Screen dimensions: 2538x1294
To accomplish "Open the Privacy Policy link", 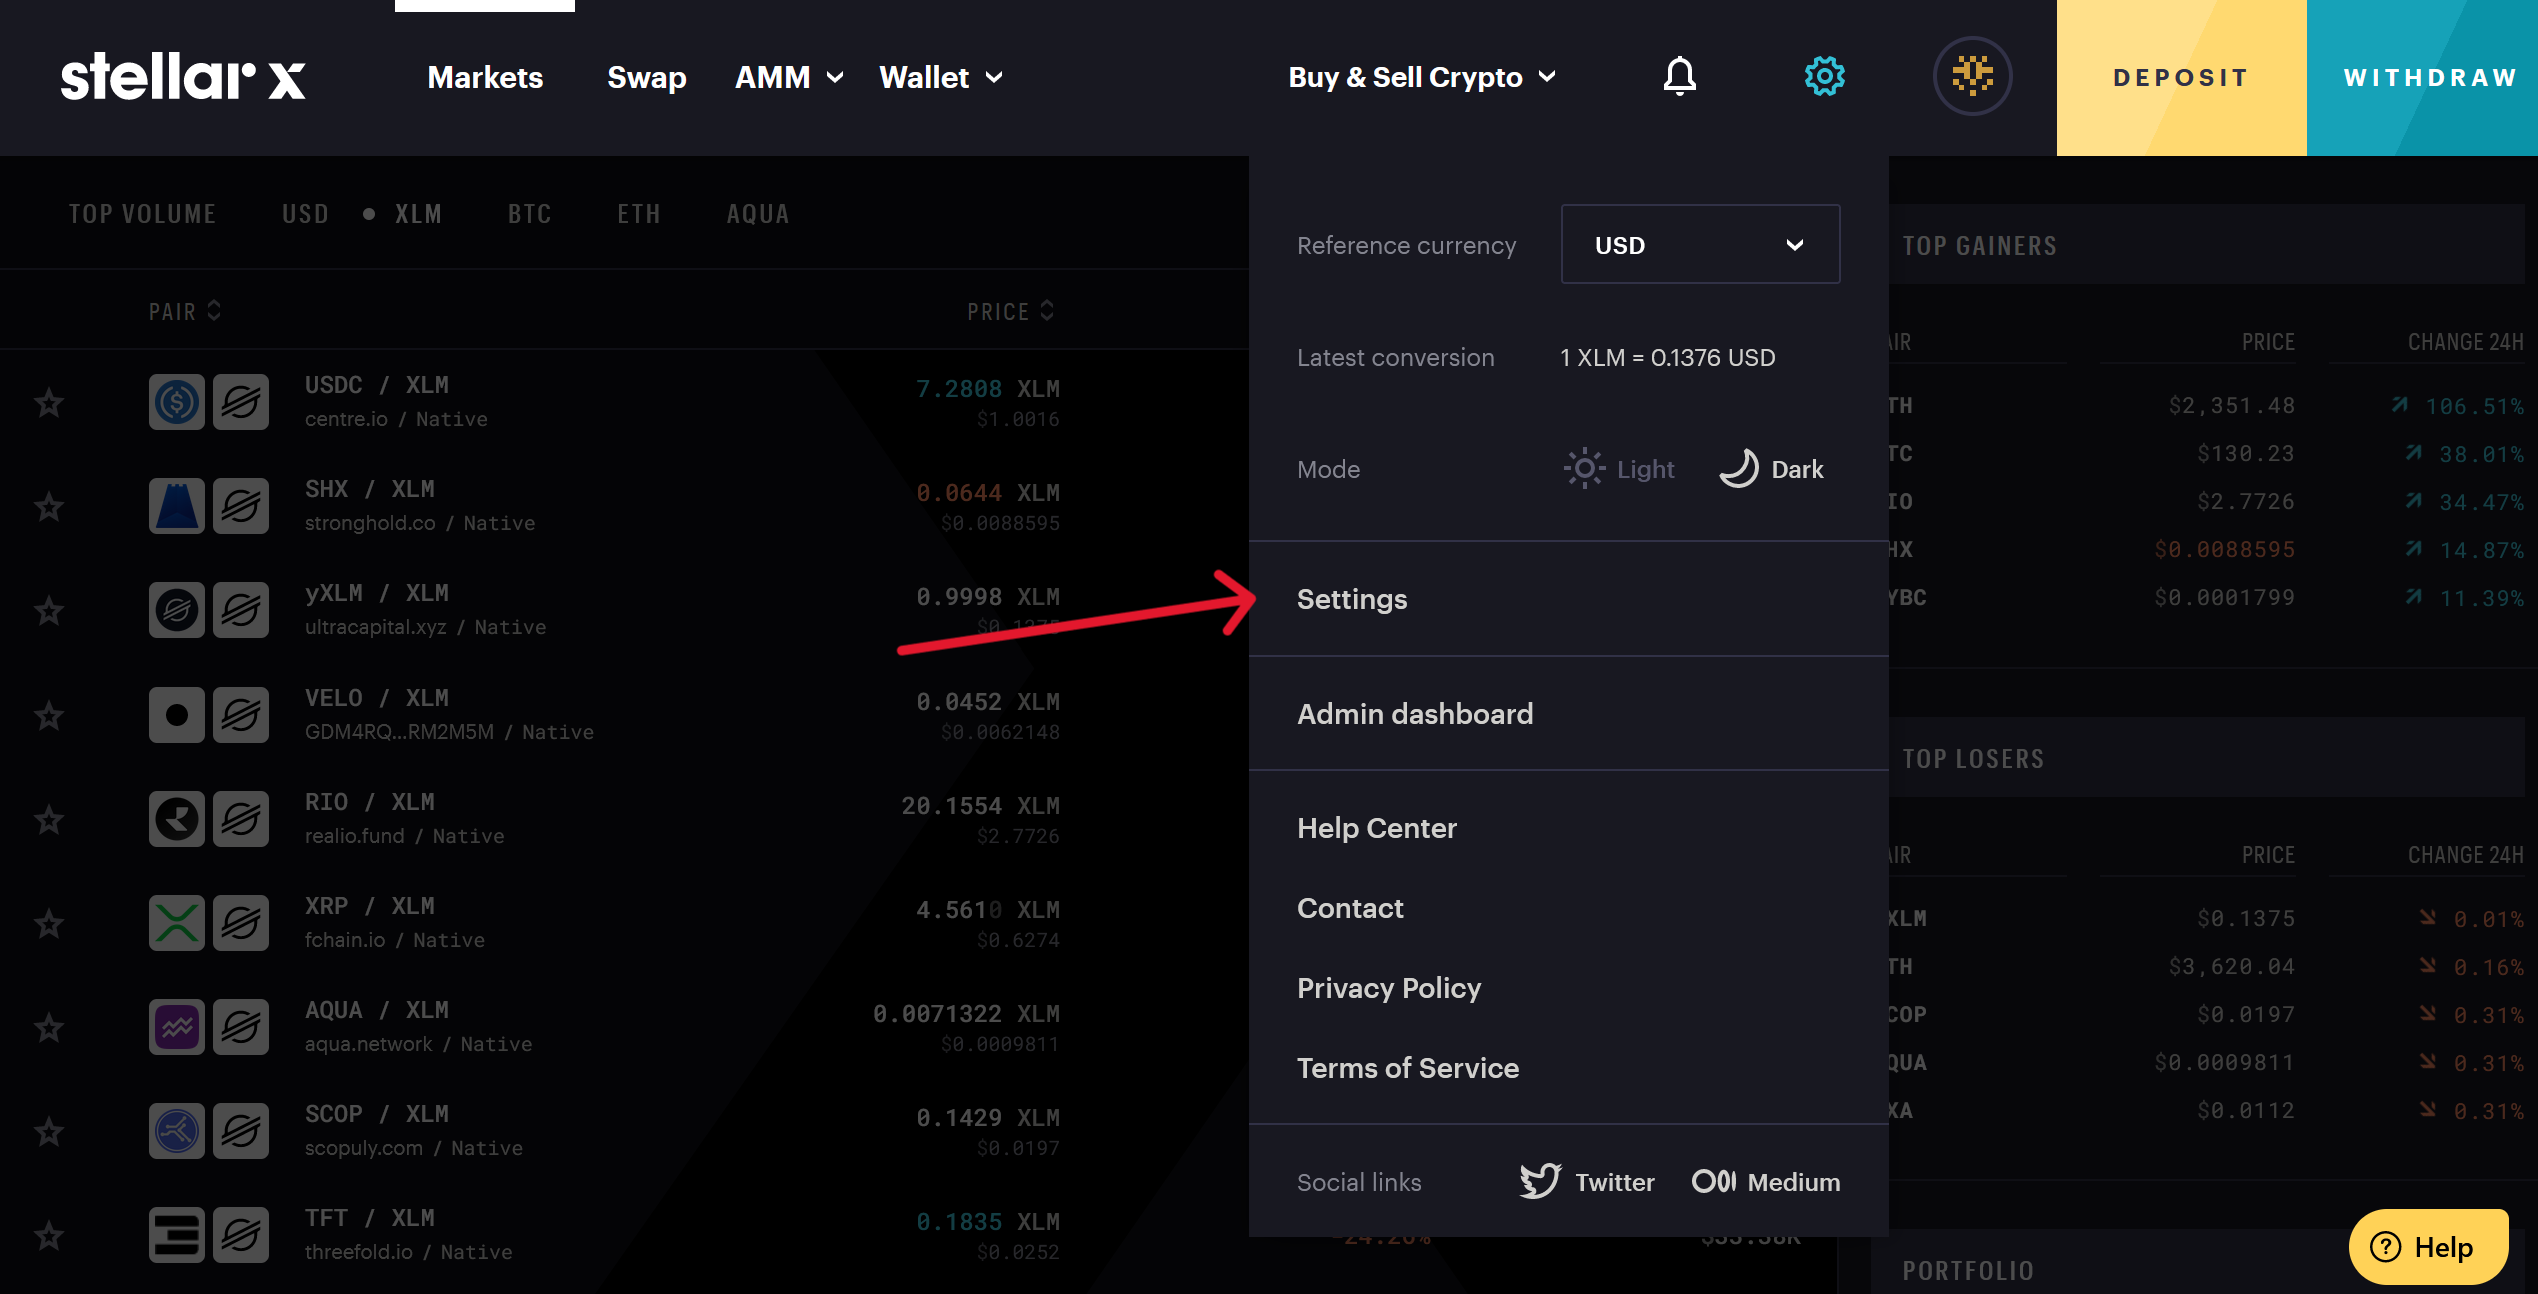I will pyautogui.click(x=1389, y=988).
